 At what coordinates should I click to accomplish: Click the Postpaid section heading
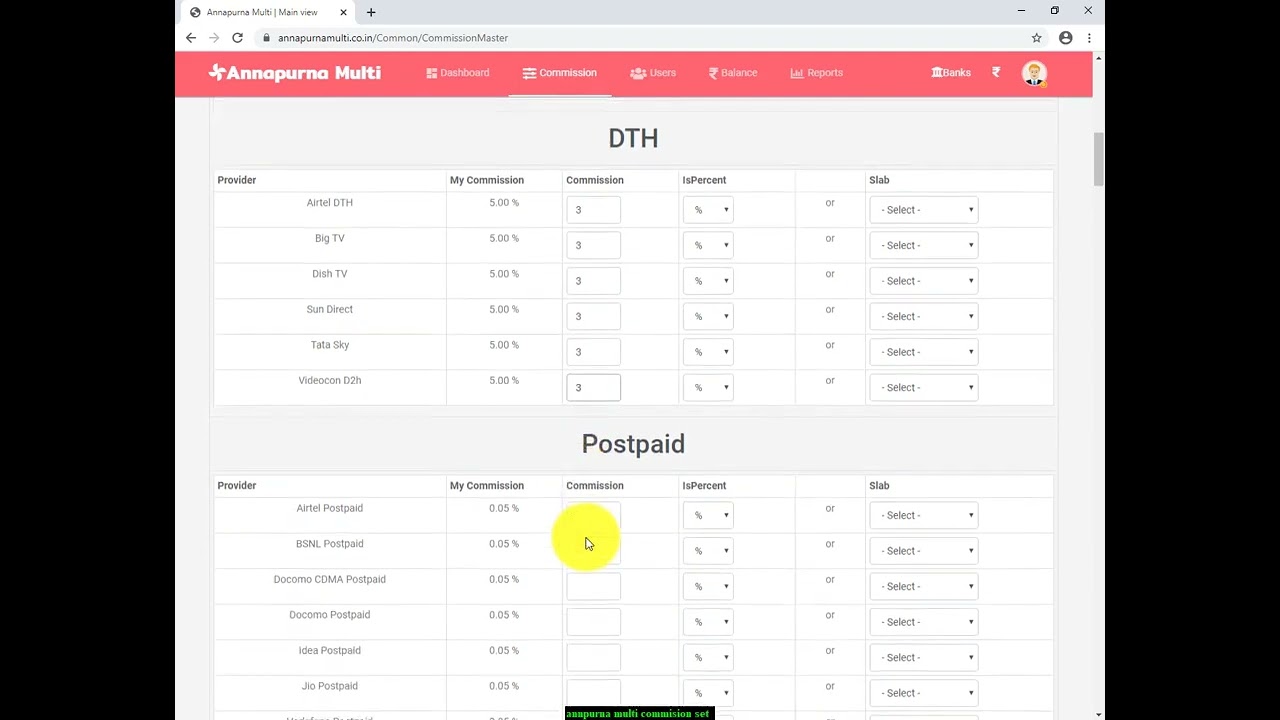[x=633, y=444]
